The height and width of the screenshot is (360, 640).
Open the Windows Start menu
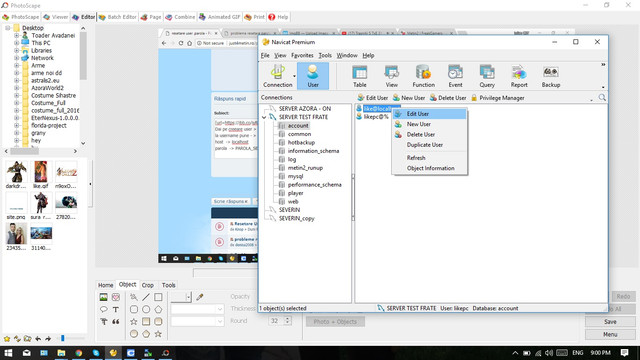[8, 353]
